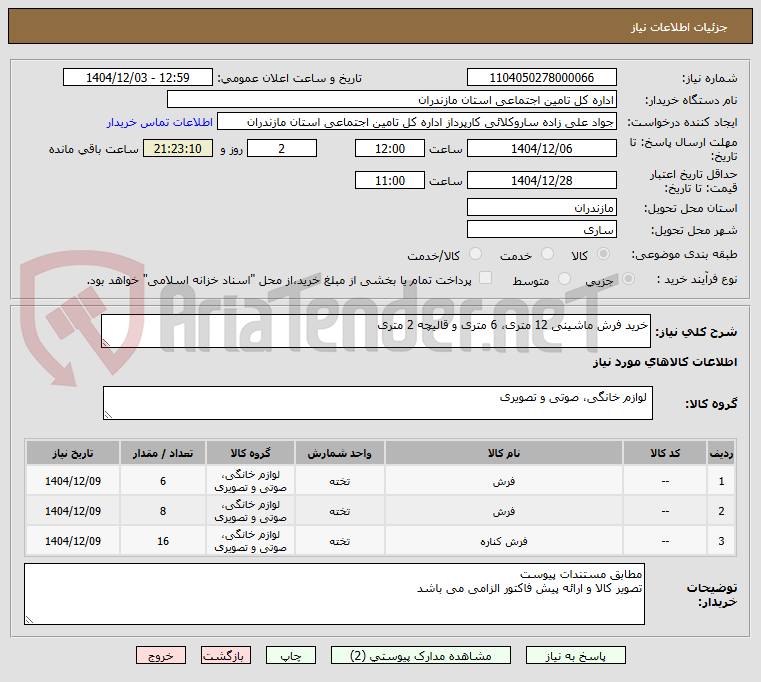This screenshot has height=682, width=761.
Task: Click the quantity cell showing 8
Action: 163,511
